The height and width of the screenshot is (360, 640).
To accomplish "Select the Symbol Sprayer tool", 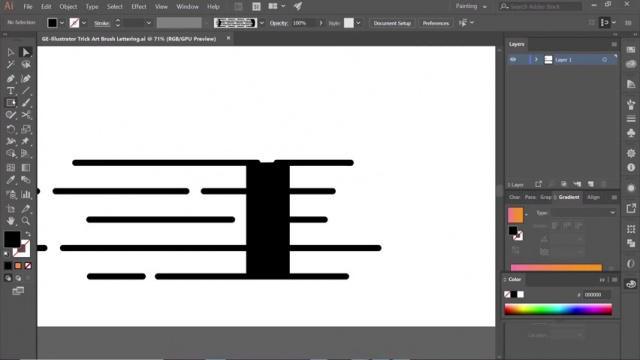I will coord(11,195).
